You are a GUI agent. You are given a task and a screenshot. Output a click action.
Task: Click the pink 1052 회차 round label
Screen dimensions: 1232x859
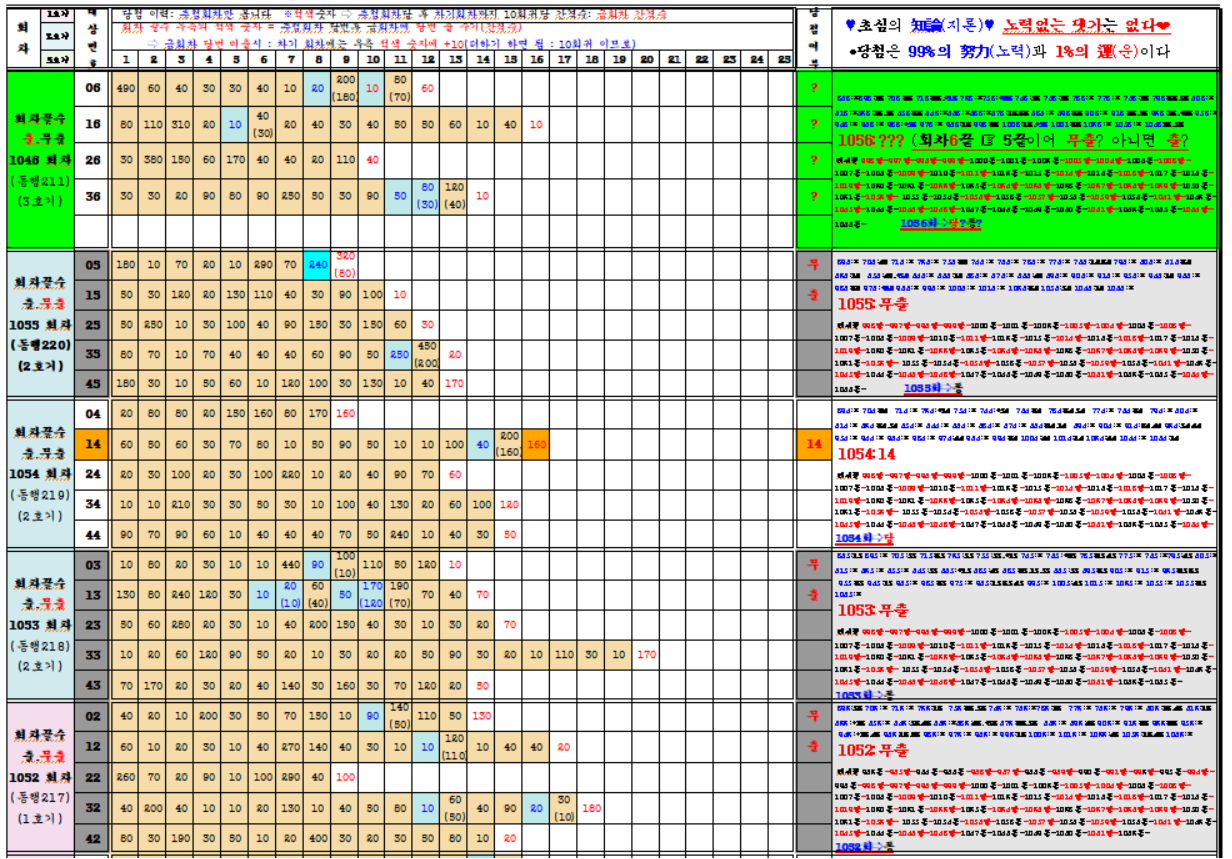[x=39, y=775]
